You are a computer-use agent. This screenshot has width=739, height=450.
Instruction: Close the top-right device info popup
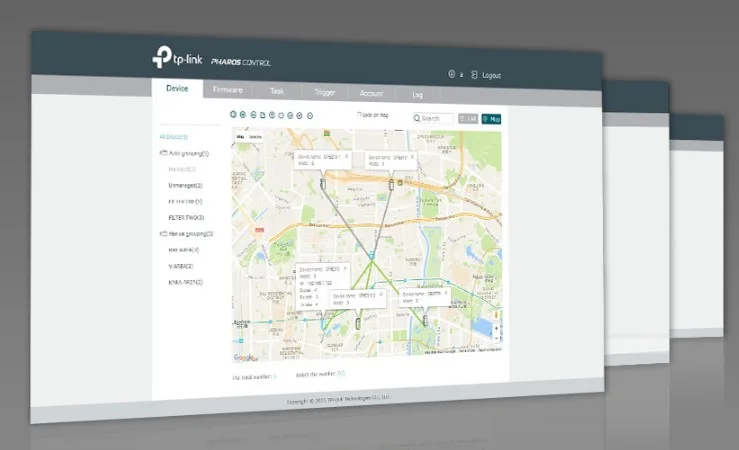[x=413, y=157]
